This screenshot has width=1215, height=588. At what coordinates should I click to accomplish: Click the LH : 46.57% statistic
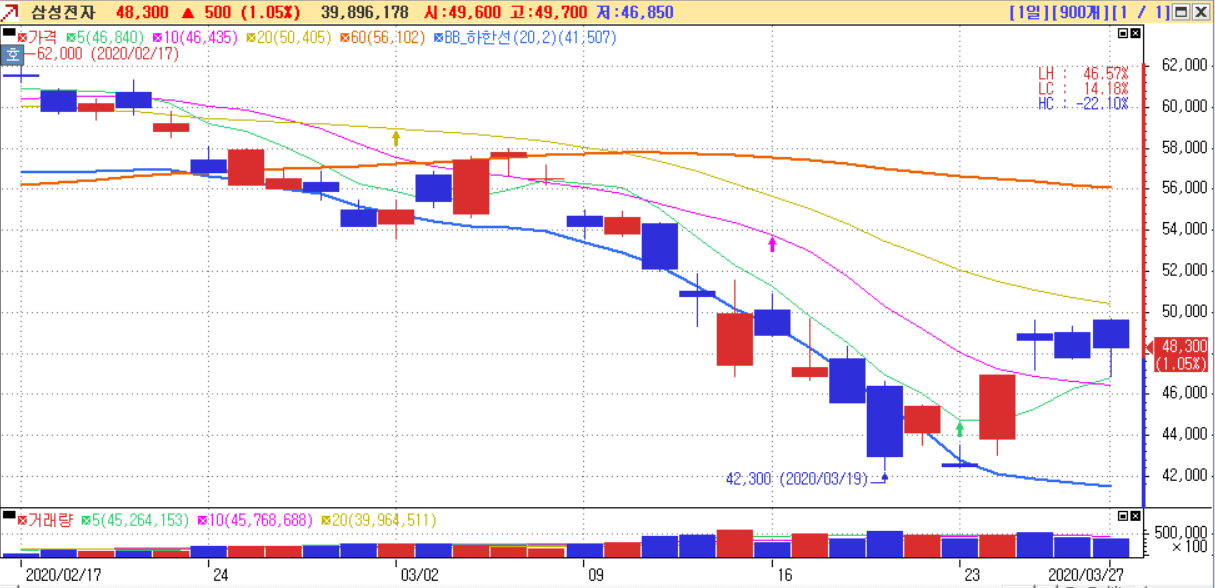(x=1083, y=74)
